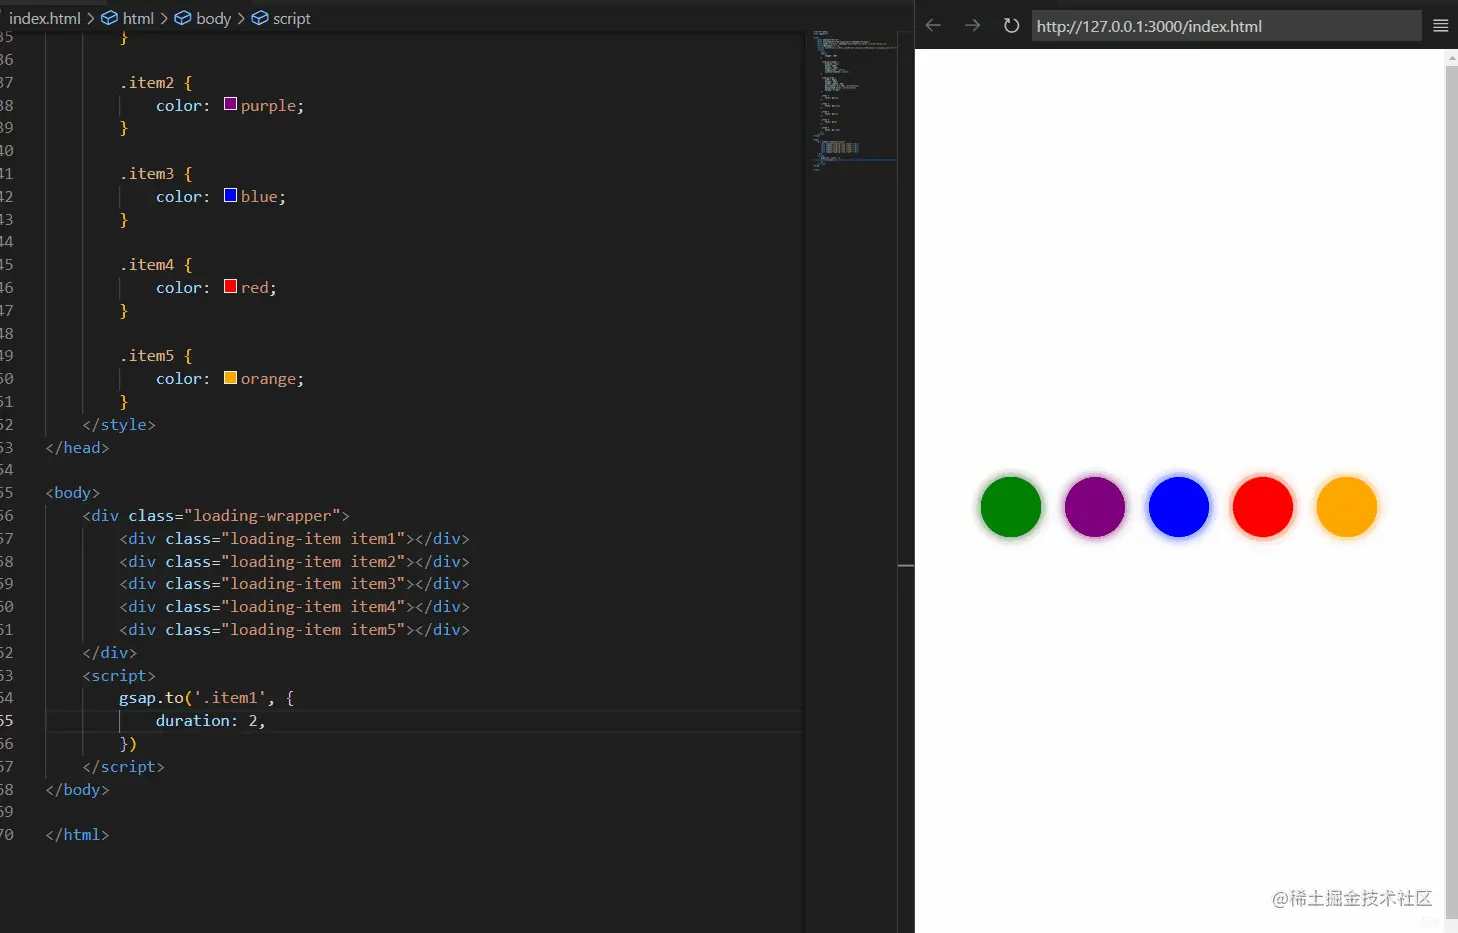Reload the page with the refresh icon

click(1010, 25)
